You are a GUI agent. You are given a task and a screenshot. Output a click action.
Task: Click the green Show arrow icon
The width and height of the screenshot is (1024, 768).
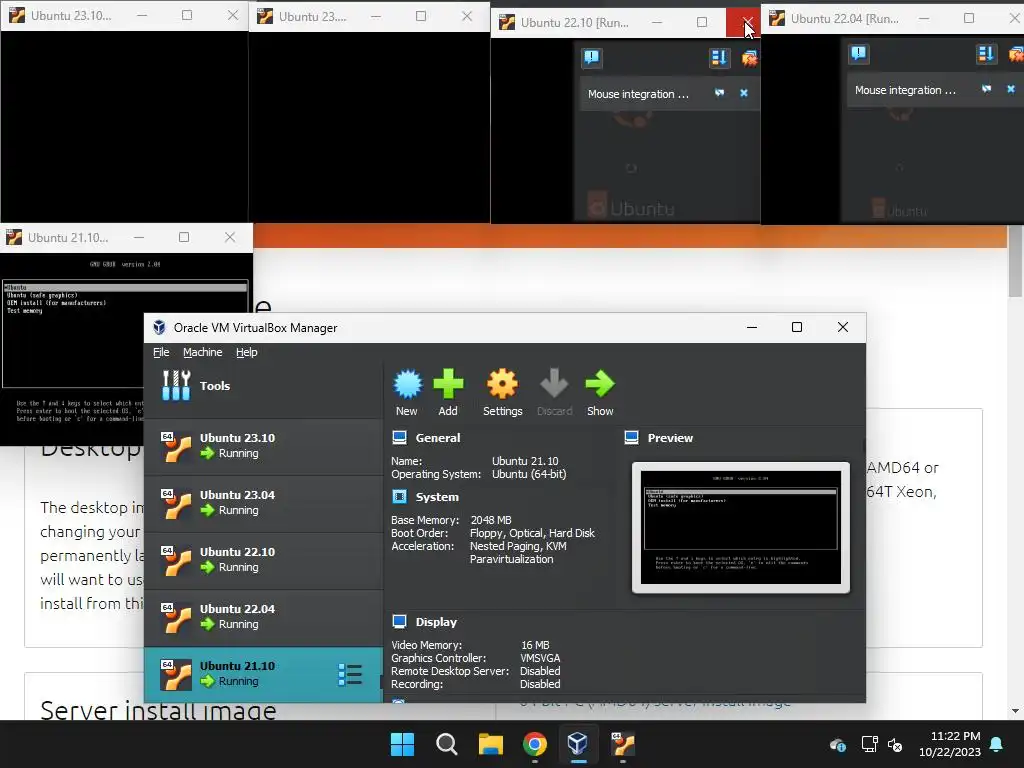coord(600,384)
